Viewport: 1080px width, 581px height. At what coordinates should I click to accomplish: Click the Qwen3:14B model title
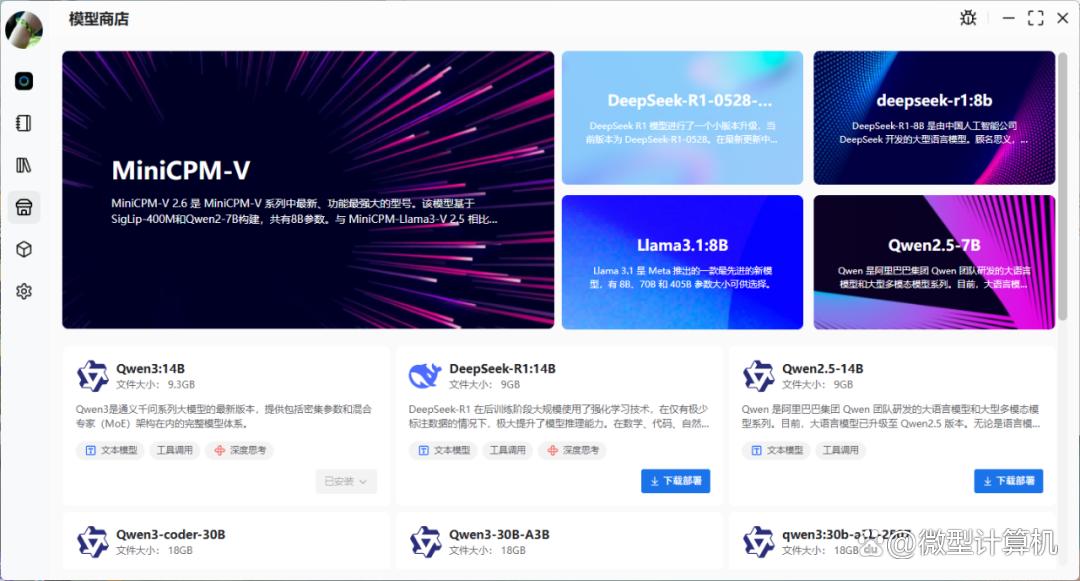point(150,369)
